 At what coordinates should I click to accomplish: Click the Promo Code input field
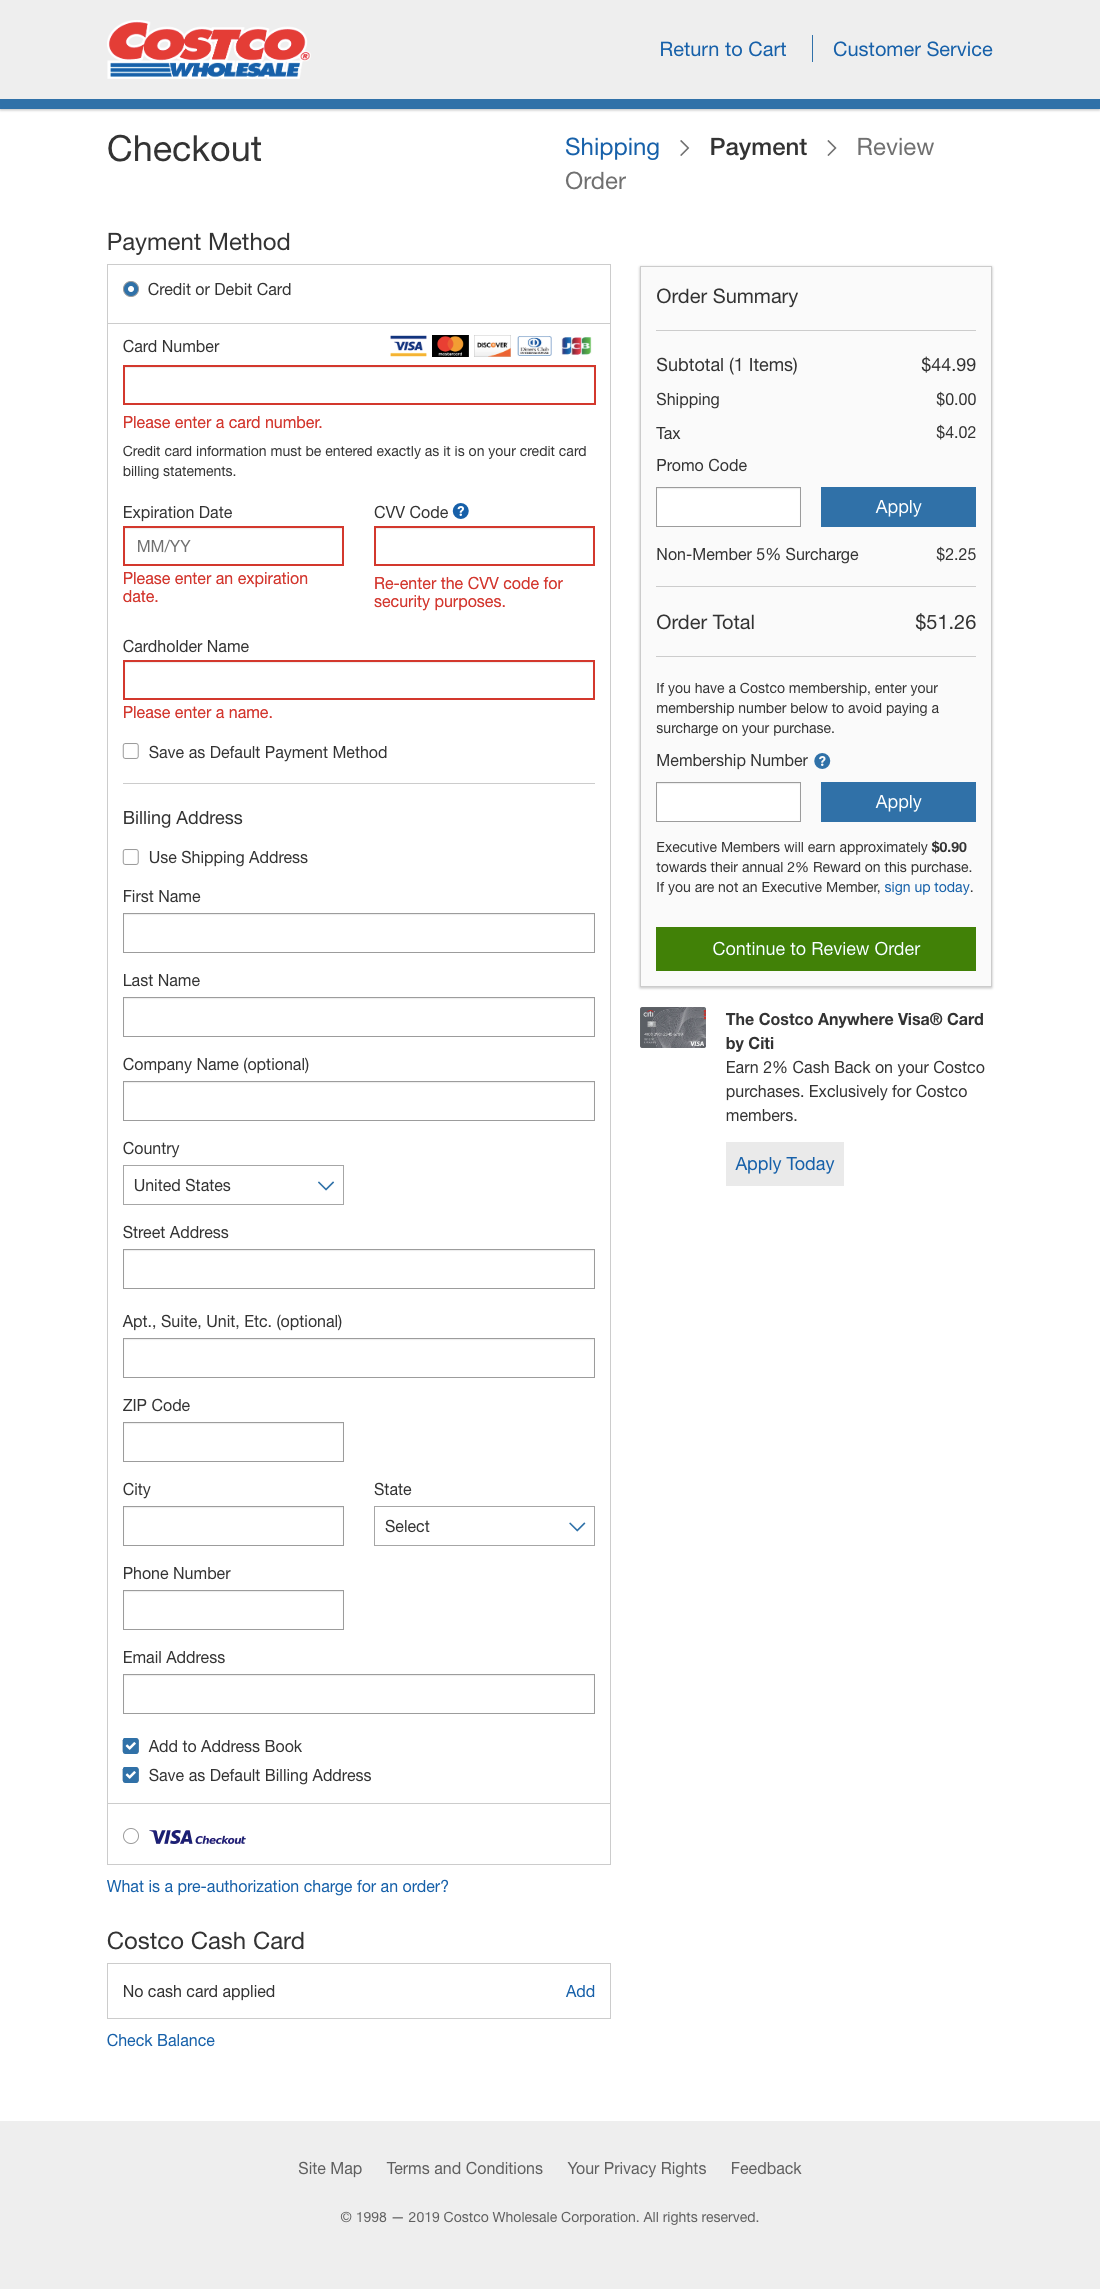[x=728, y=506]
